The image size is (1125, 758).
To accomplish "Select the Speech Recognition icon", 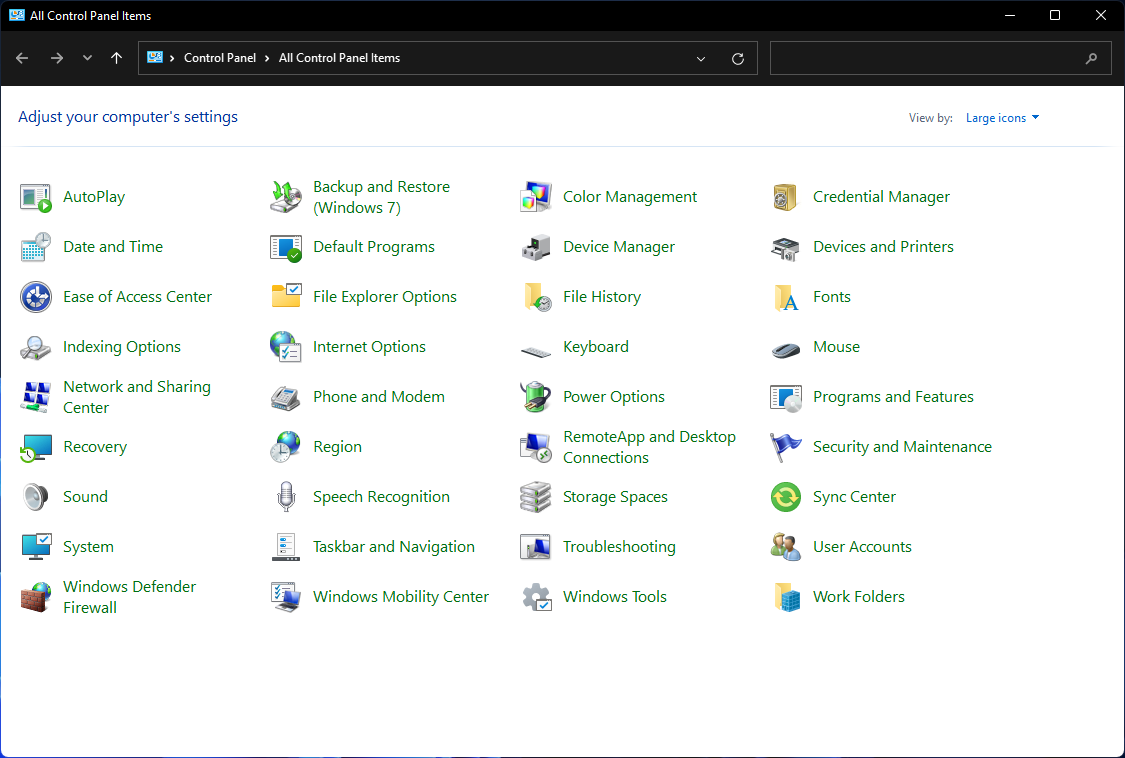I will tap(381, 496).
